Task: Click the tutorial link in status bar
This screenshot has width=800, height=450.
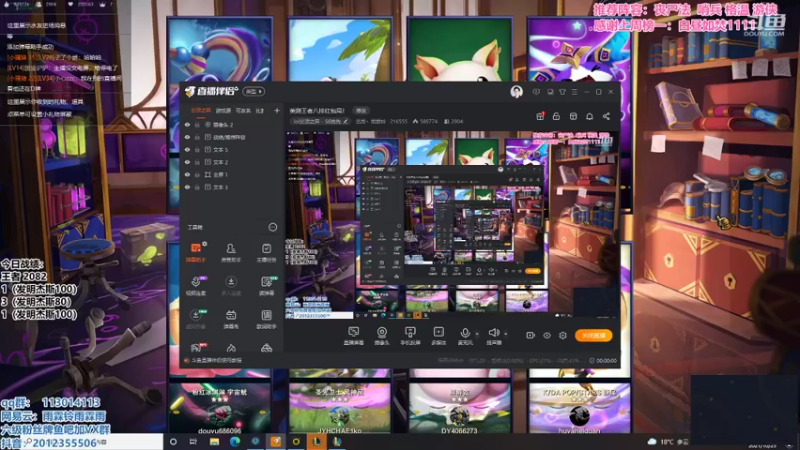Action: click(x=216, y=360)
